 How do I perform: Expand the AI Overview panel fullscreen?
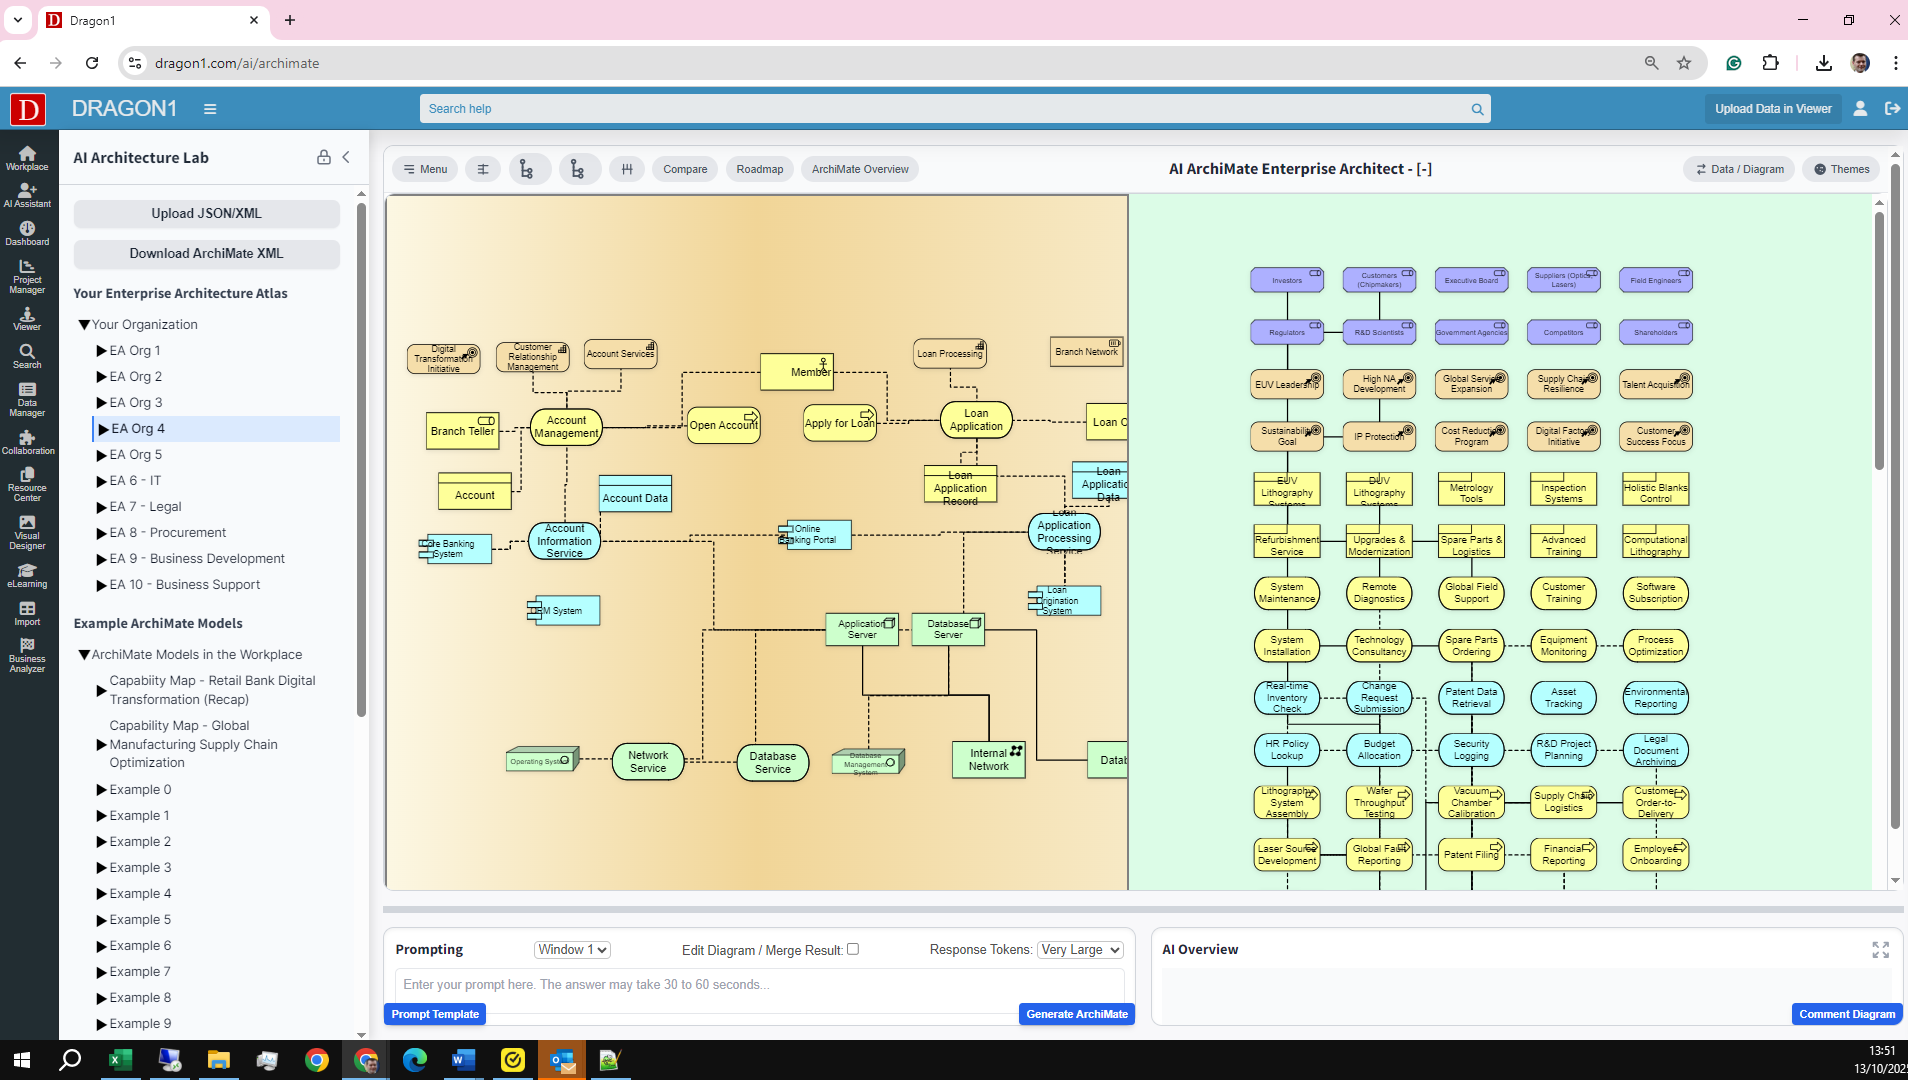1880,950
